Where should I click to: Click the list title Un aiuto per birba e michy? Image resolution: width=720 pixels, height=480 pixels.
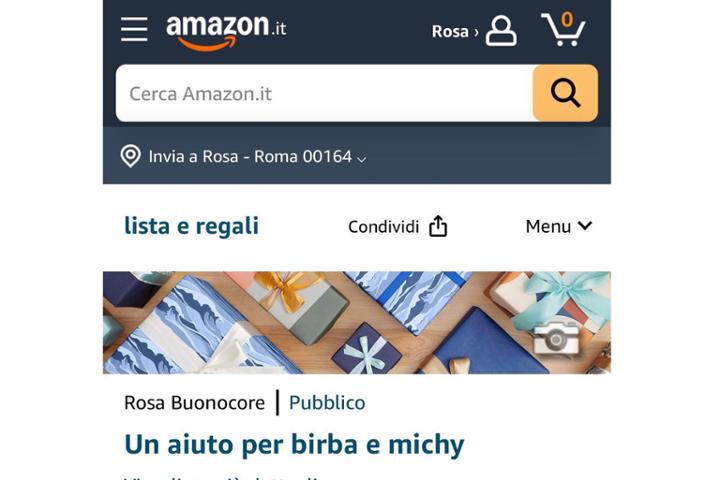[294, 445]
